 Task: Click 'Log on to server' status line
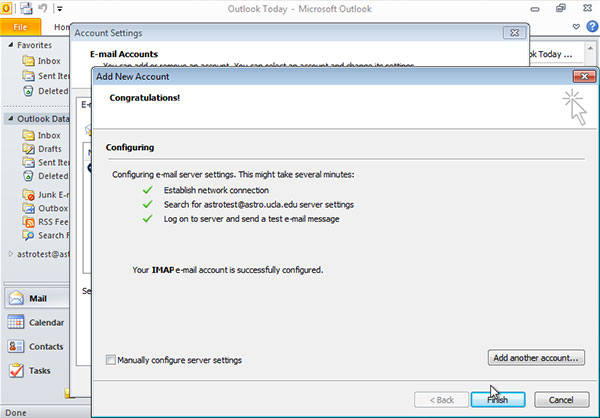(x=251, y=219)
